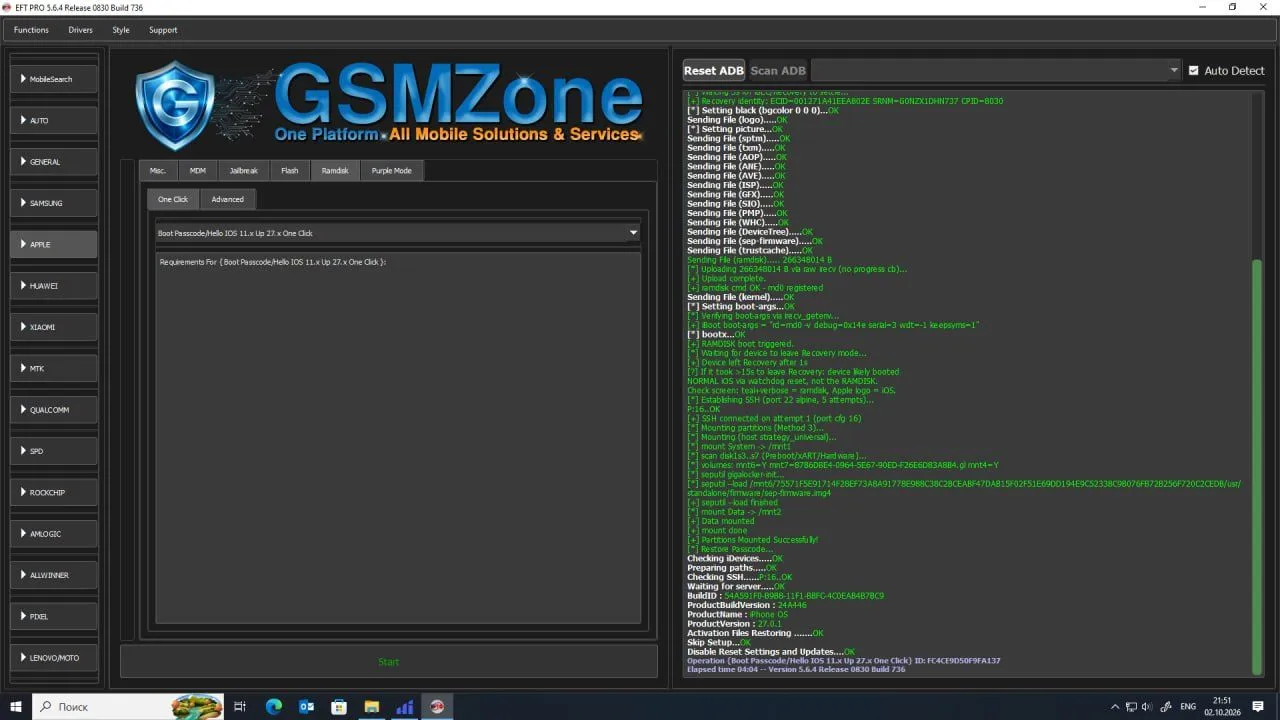Image resolution: width=1280 pixels, height=720 pixels.
Task: Expand the HUAWEI sidebar section
Action: pos(54,285)
